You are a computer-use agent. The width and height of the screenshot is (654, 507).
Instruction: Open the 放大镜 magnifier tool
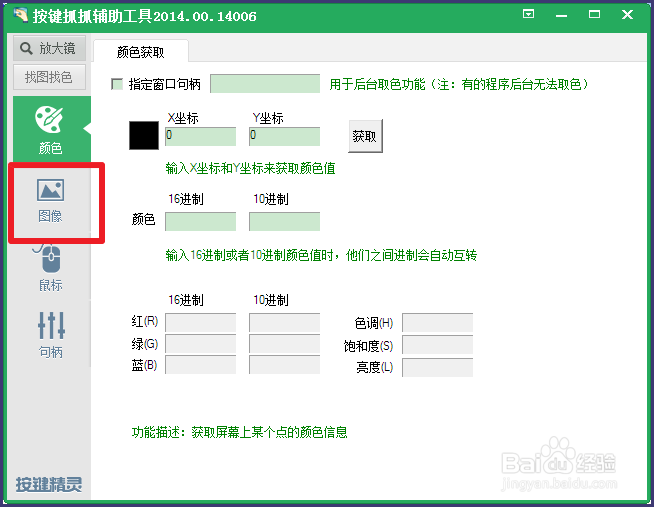[49, 48]
